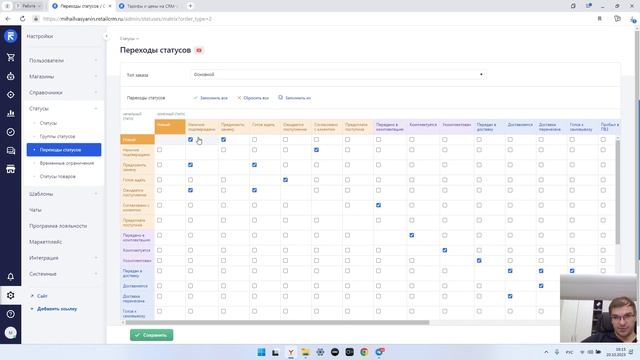Click the RetailCRM logo icon
Screen dimensions: 640x360
(11, 36)
